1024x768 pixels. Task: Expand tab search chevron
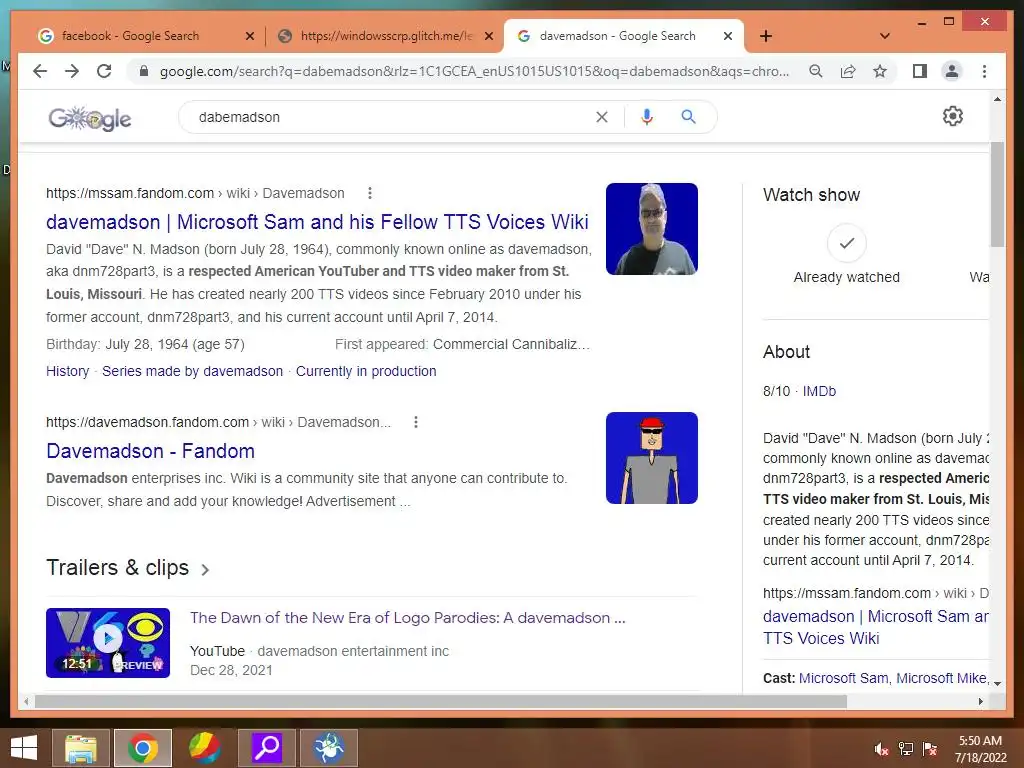[885, 36]
